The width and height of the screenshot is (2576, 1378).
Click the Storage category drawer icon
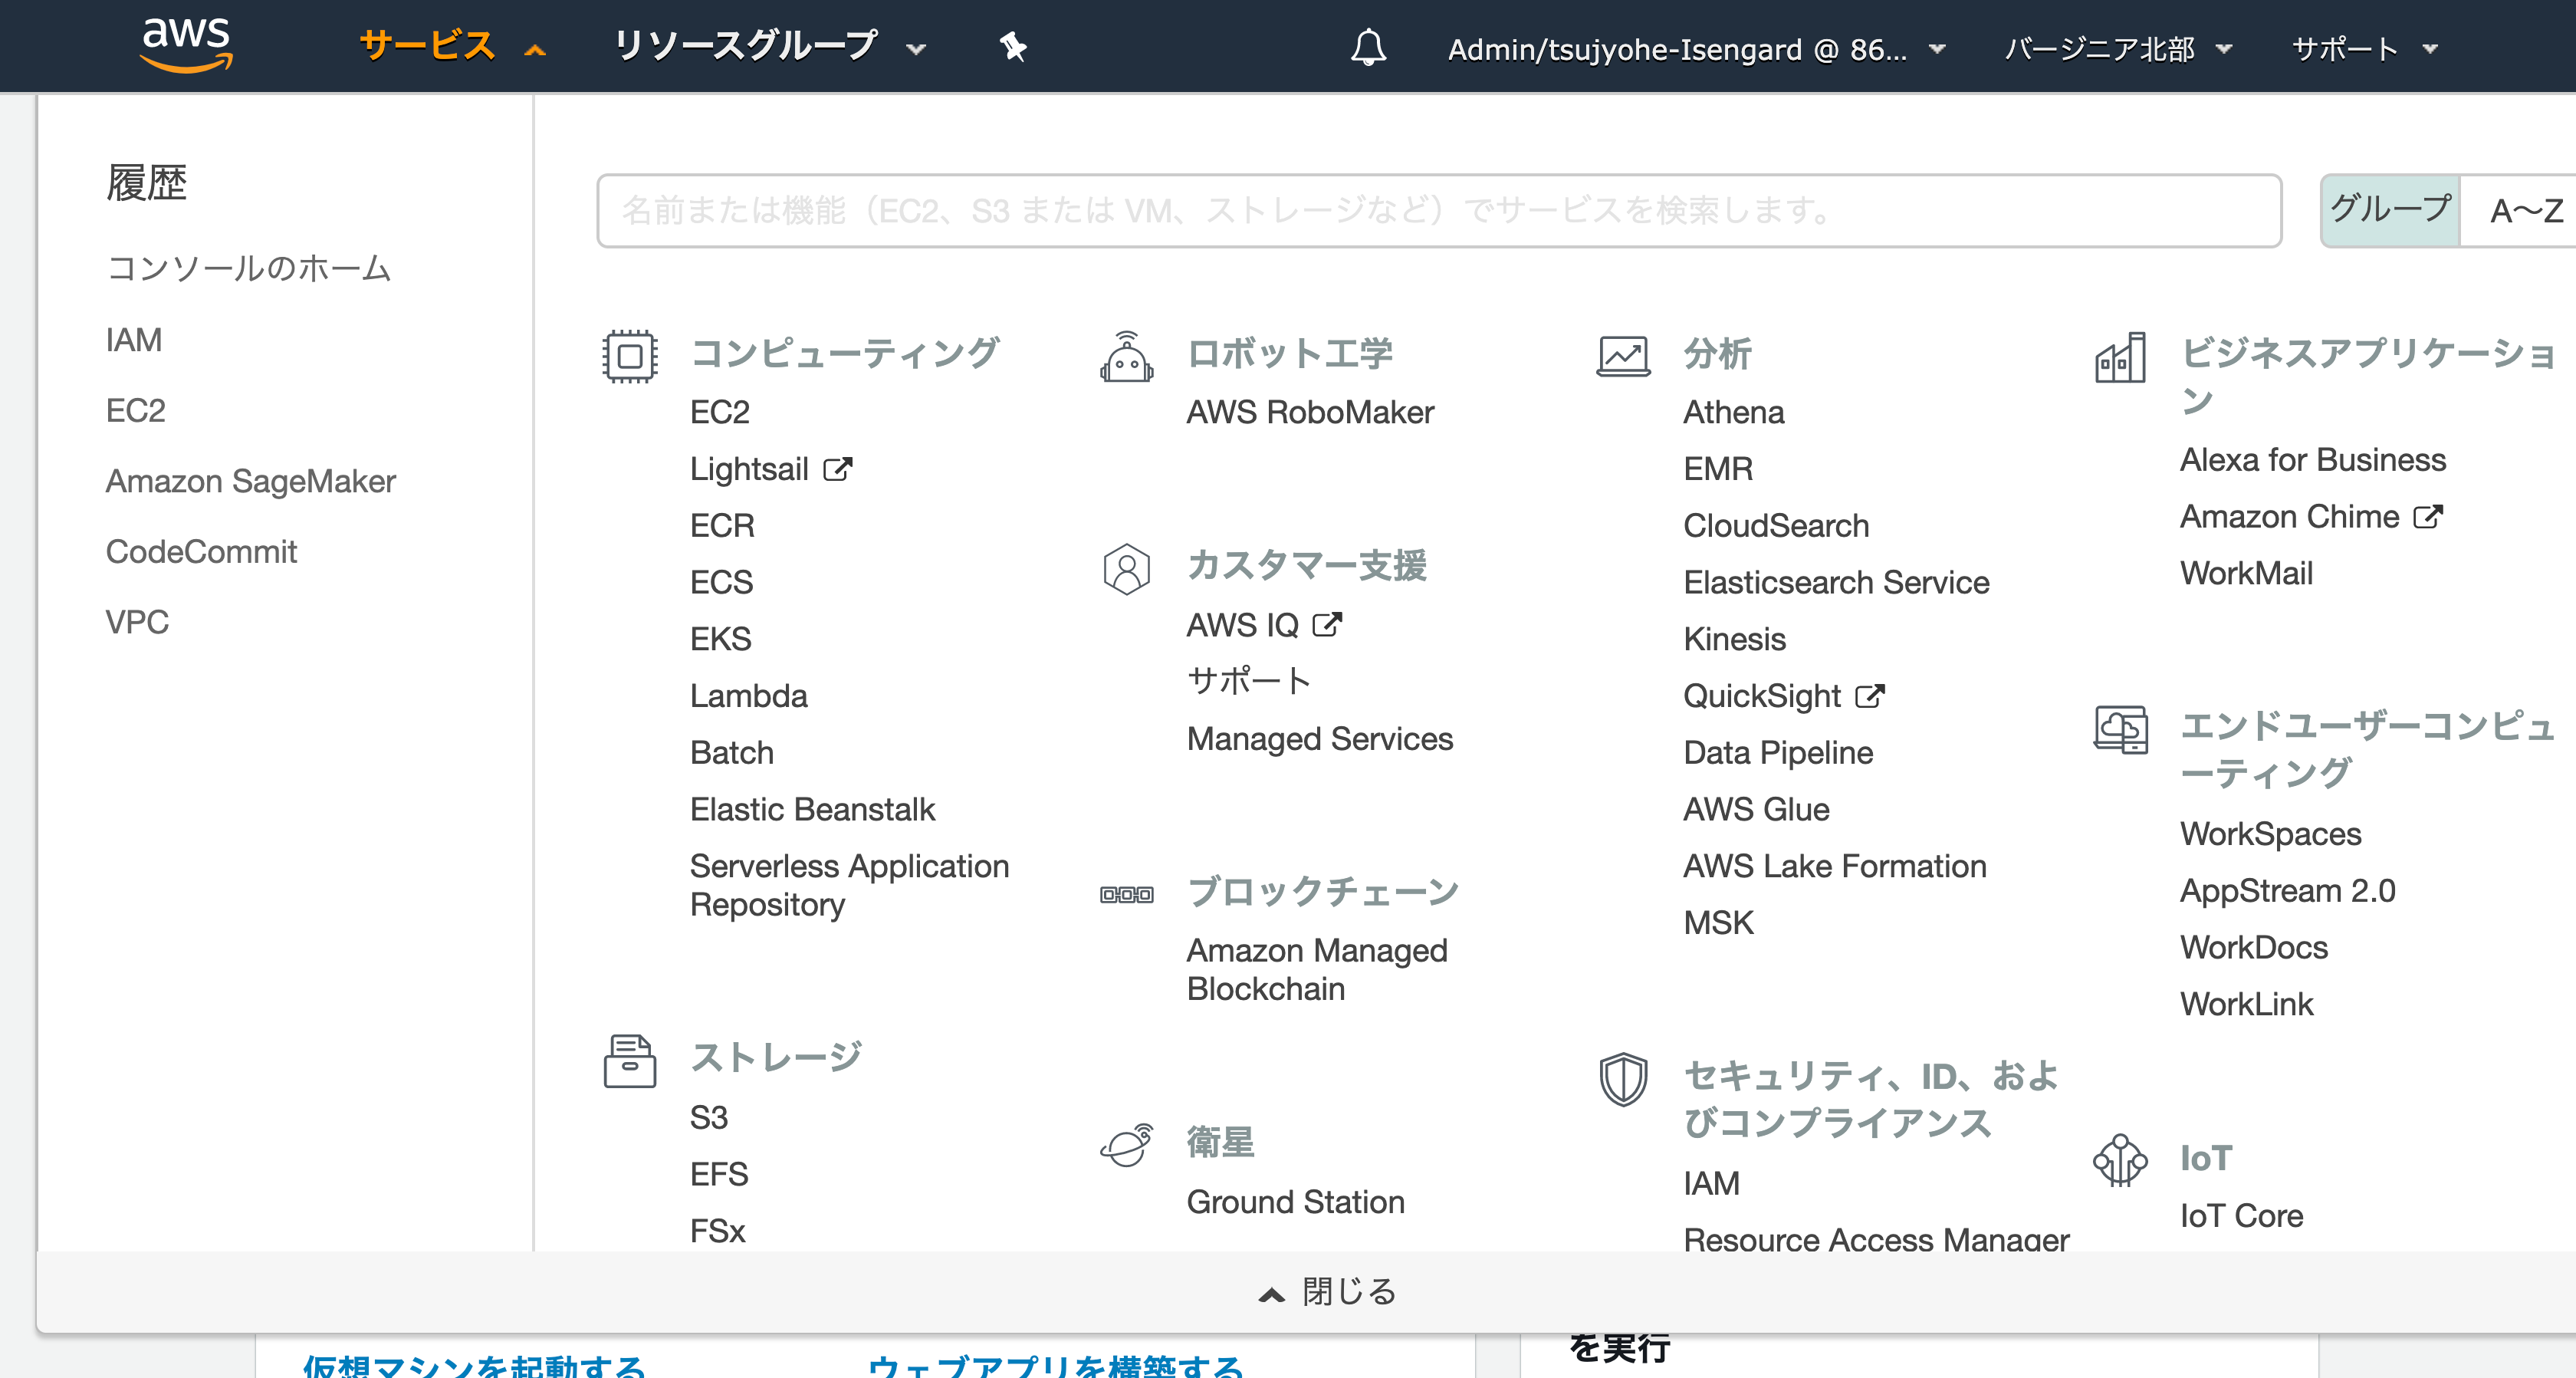click(629, 1060)
